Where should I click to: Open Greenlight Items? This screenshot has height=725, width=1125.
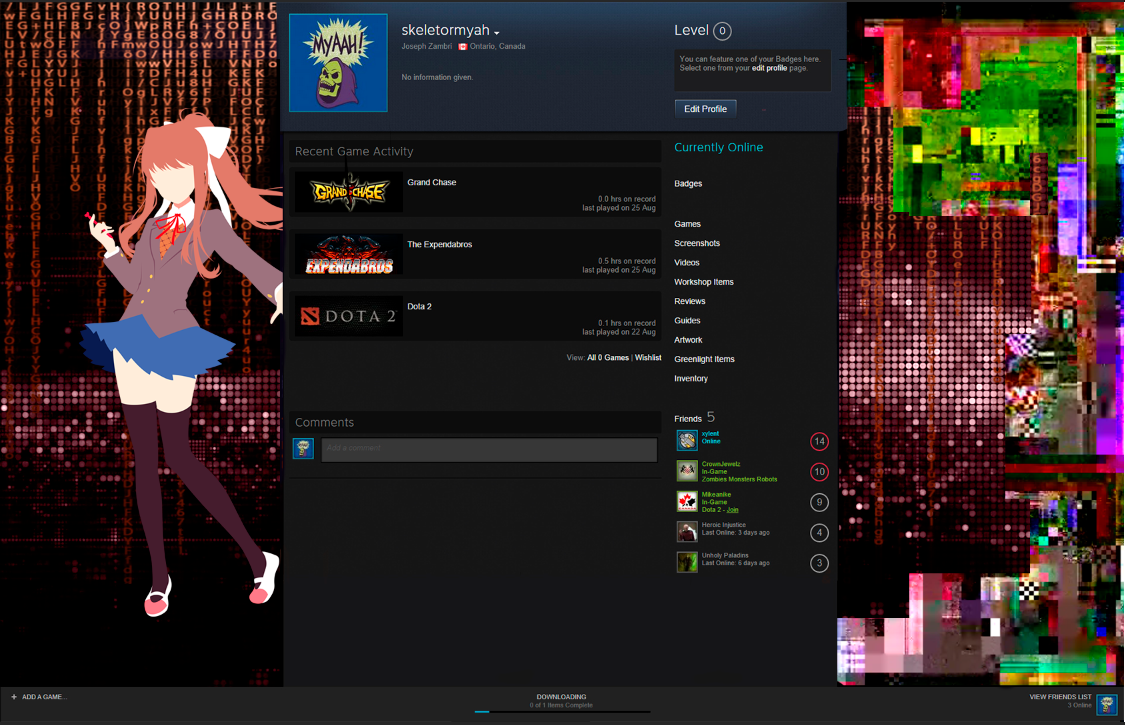pos(705,360)
